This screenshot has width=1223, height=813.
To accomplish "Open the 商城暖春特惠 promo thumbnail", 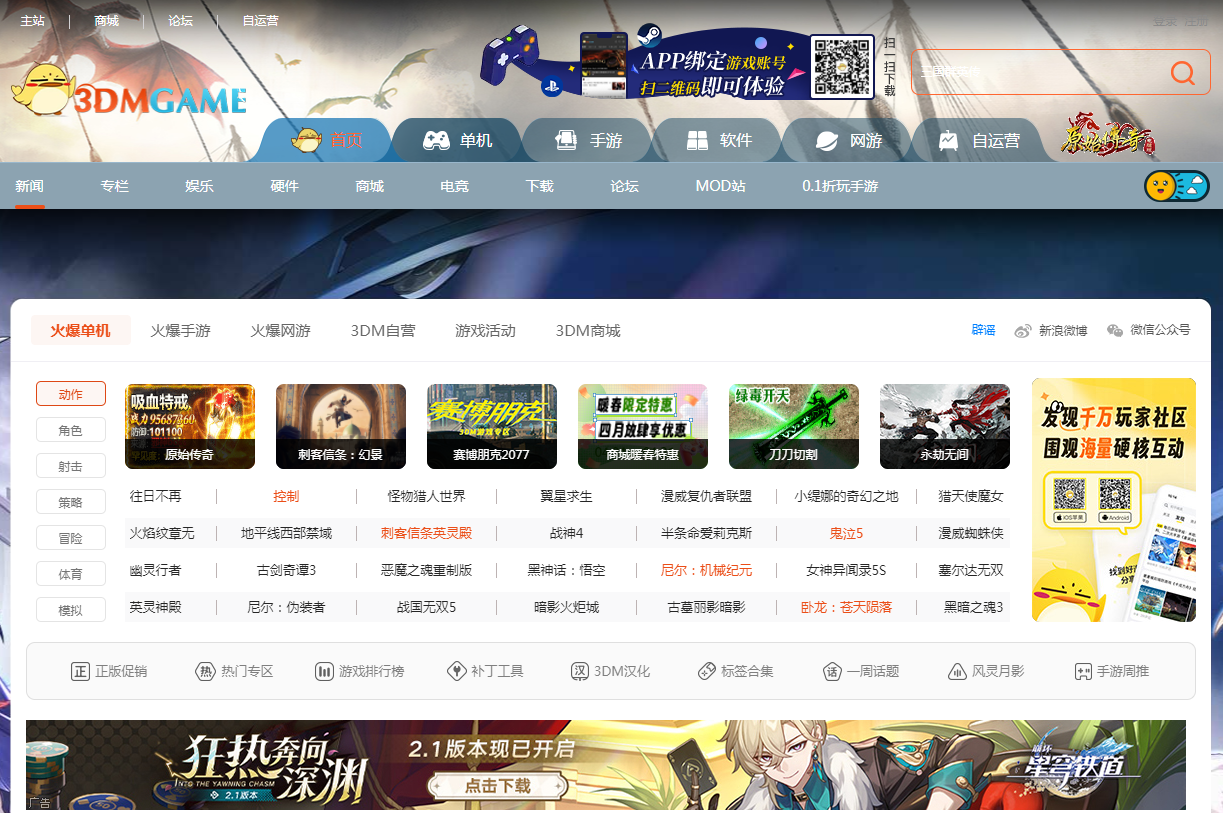I will [x=643, y=427].
